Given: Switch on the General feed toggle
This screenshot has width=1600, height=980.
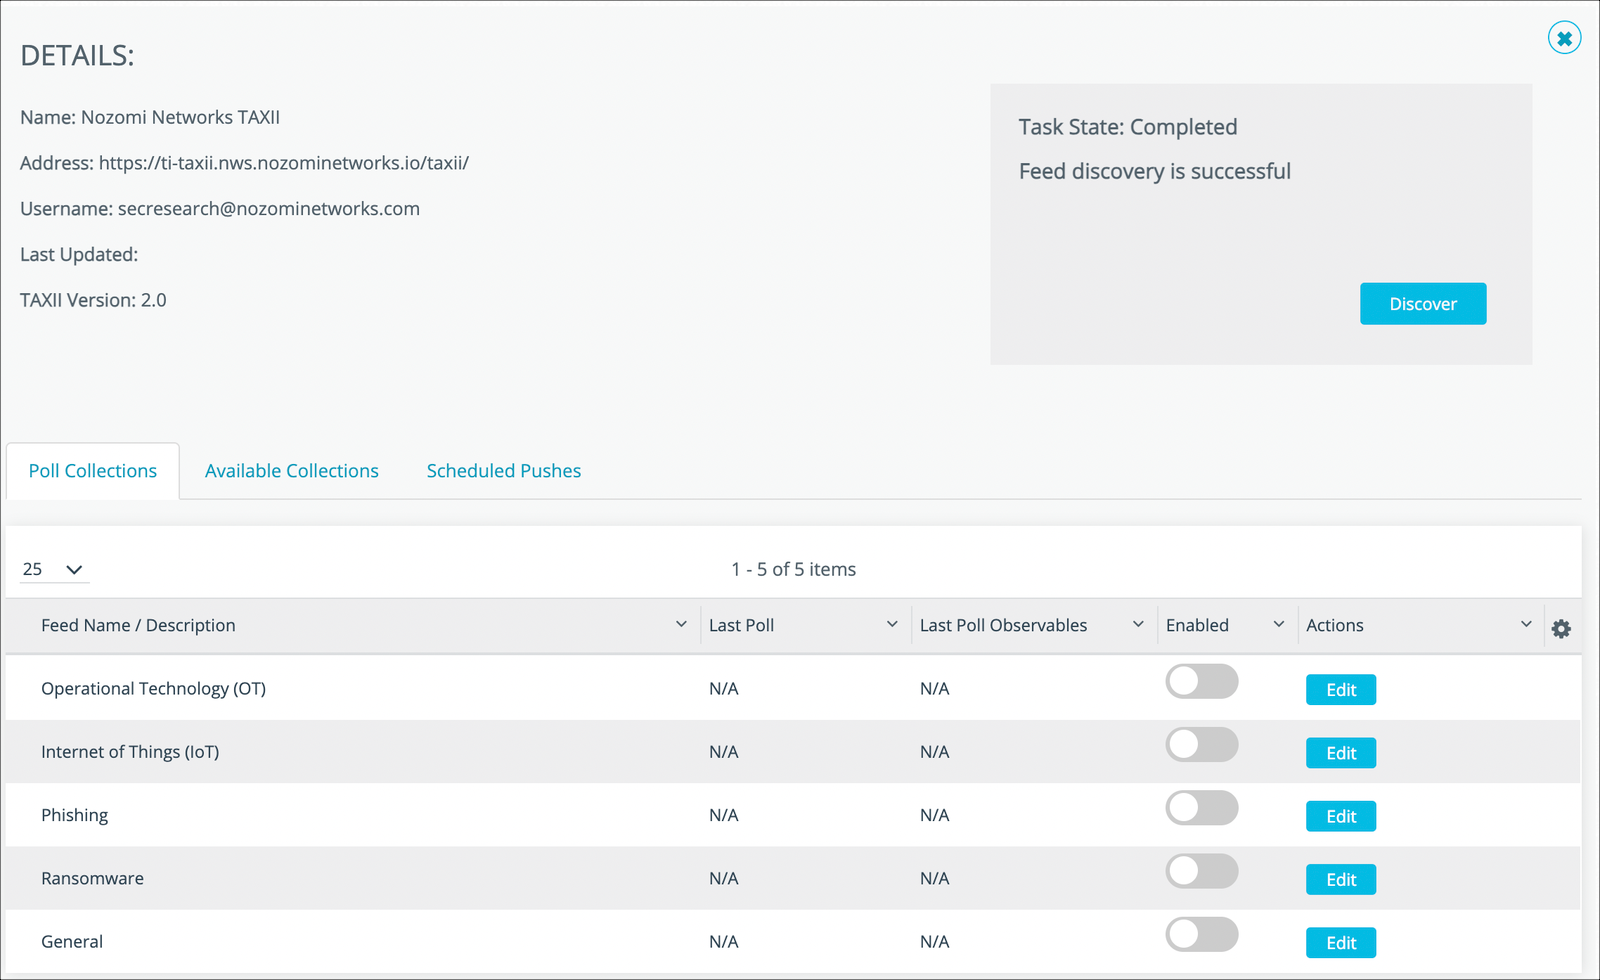Looking at the screenshot, I should pyautogui.click(x=1202, y=935).
